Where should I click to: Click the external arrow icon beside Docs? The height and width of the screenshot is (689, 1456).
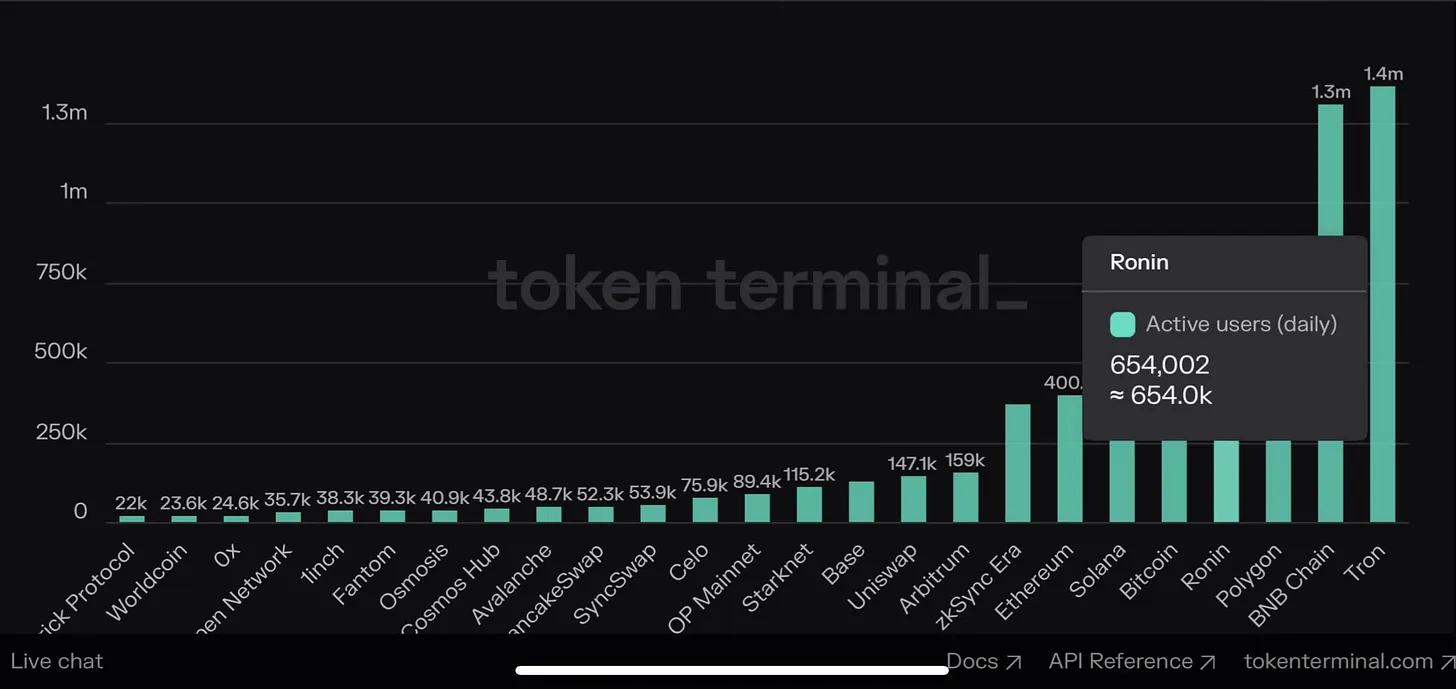pyautogui.click(x=1014, y=661)
